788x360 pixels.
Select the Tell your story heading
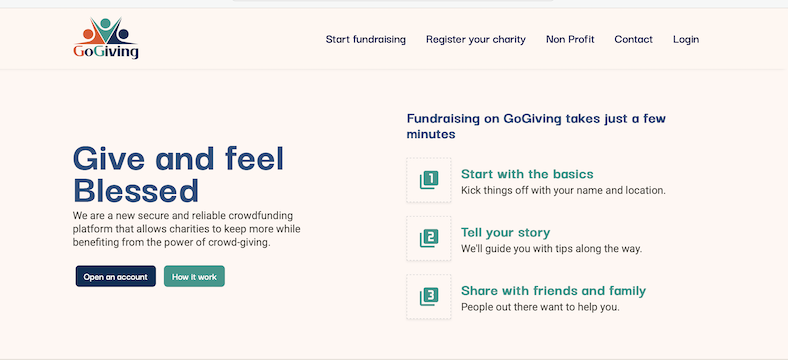pos(506,232)
